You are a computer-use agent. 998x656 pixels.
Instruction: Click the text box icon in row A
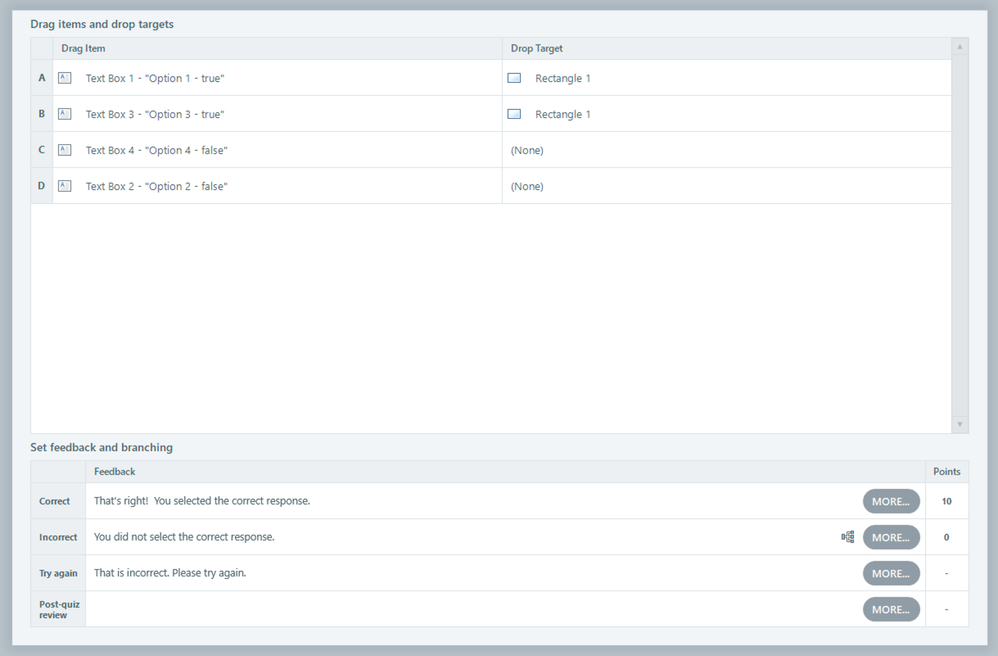(64, 78)
